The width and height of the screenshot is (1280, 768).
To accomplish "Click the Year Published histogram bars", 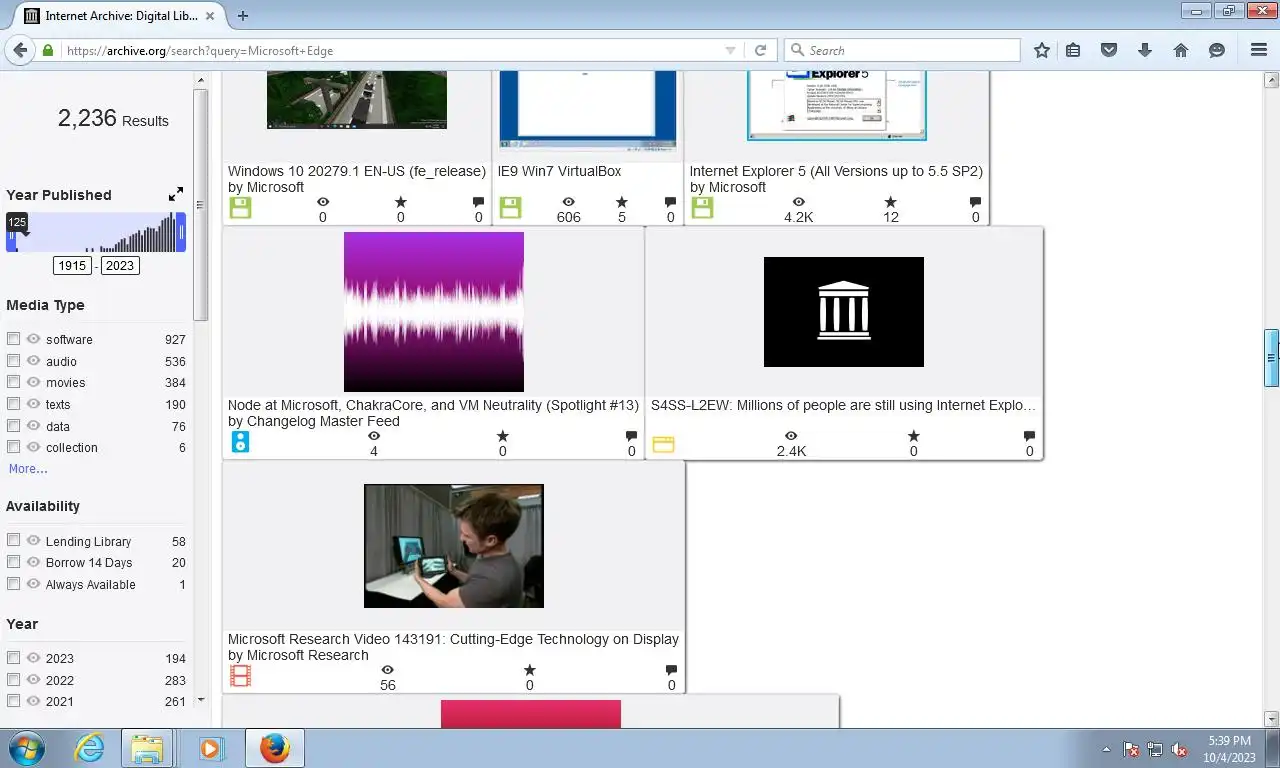I will click(96, 232).
